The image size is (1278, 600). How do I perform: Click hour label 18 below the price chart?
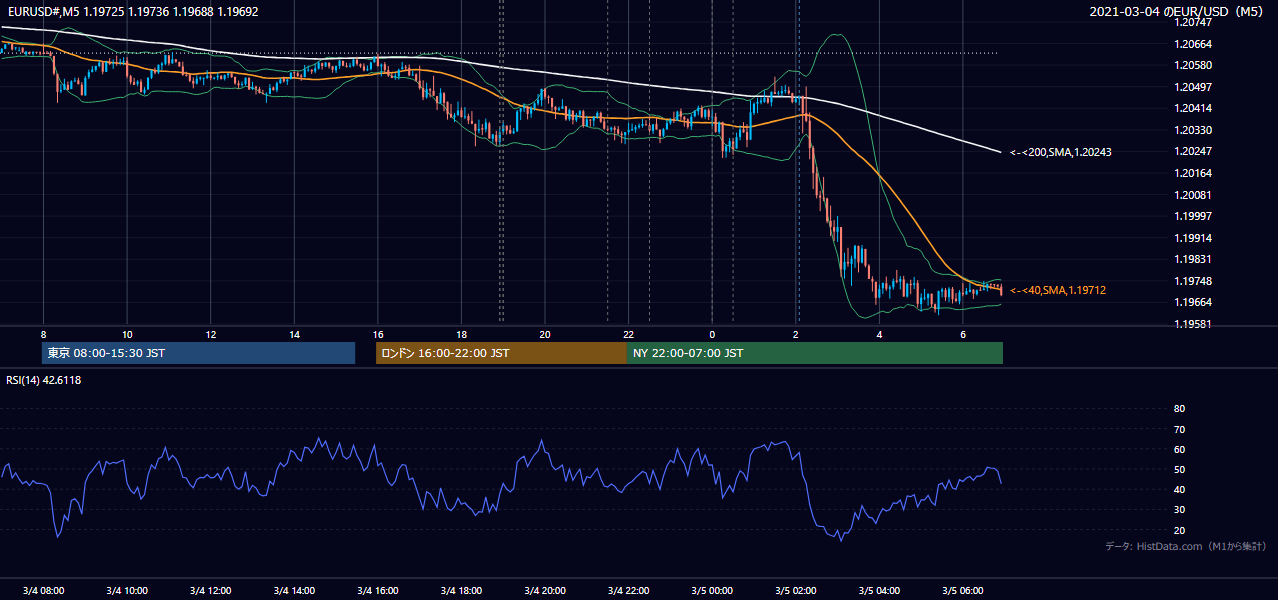click(461, 334)
